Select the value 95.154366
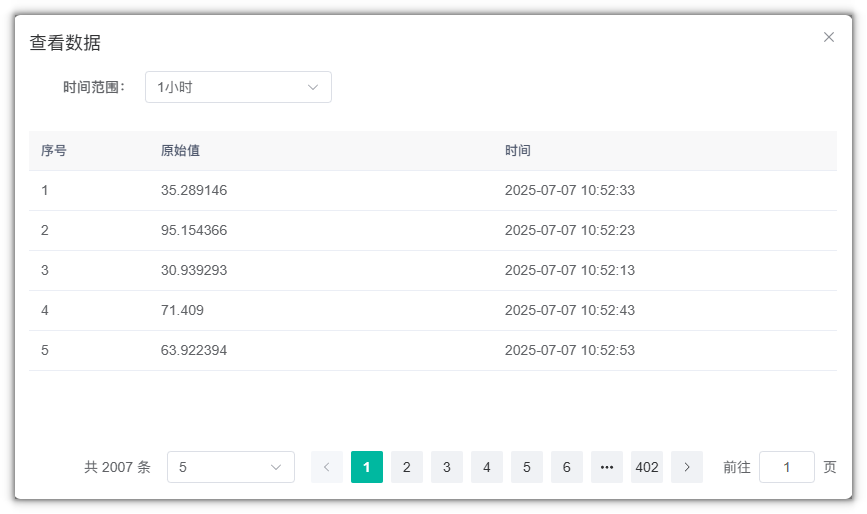Image resolution: width=867 pixels, height=514 pixels. 194,230
